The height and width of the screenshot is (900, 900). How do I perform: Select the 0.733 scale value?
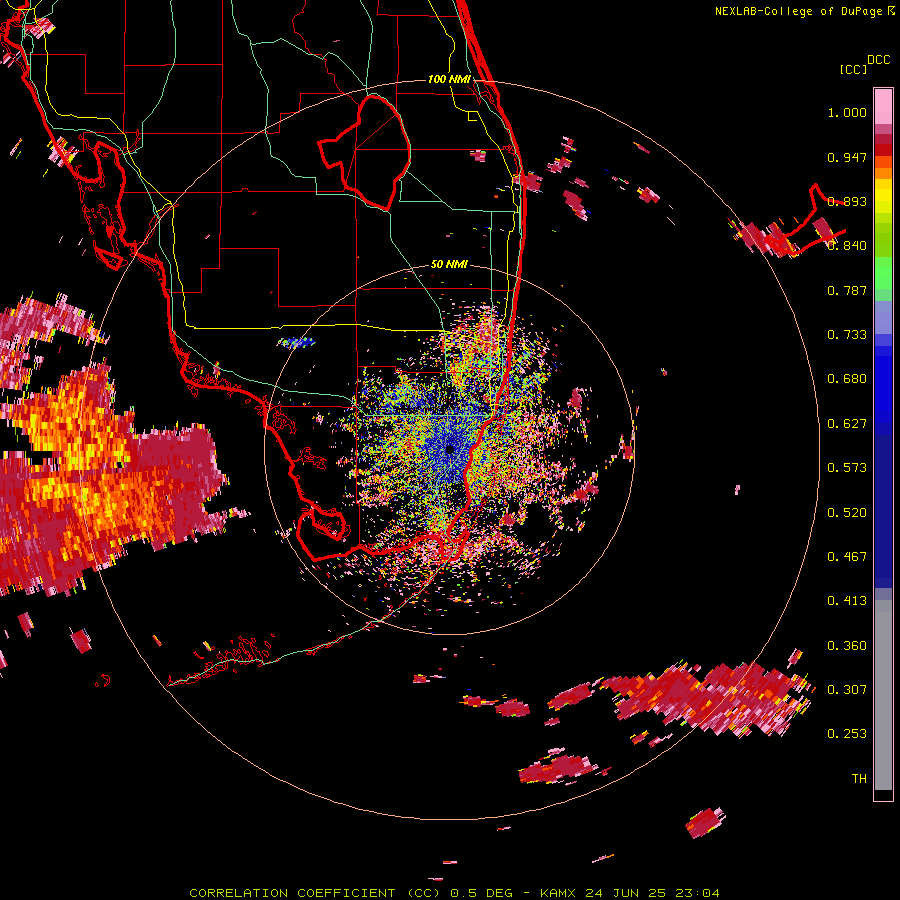coord(847,335)
